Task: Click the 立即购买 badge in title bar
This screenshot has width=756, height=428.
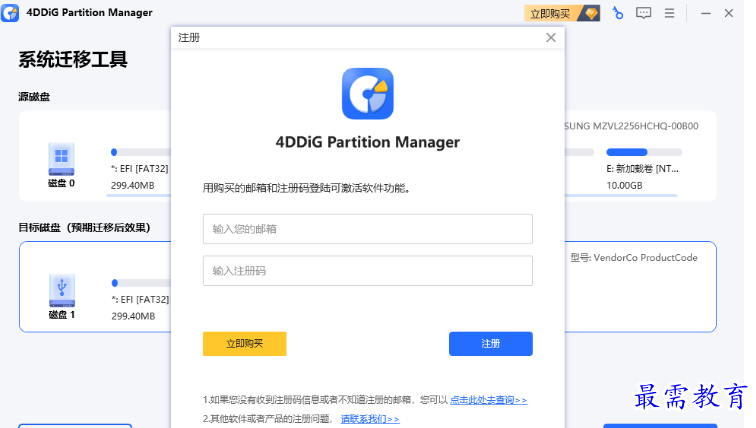Action: coord(562,13)
